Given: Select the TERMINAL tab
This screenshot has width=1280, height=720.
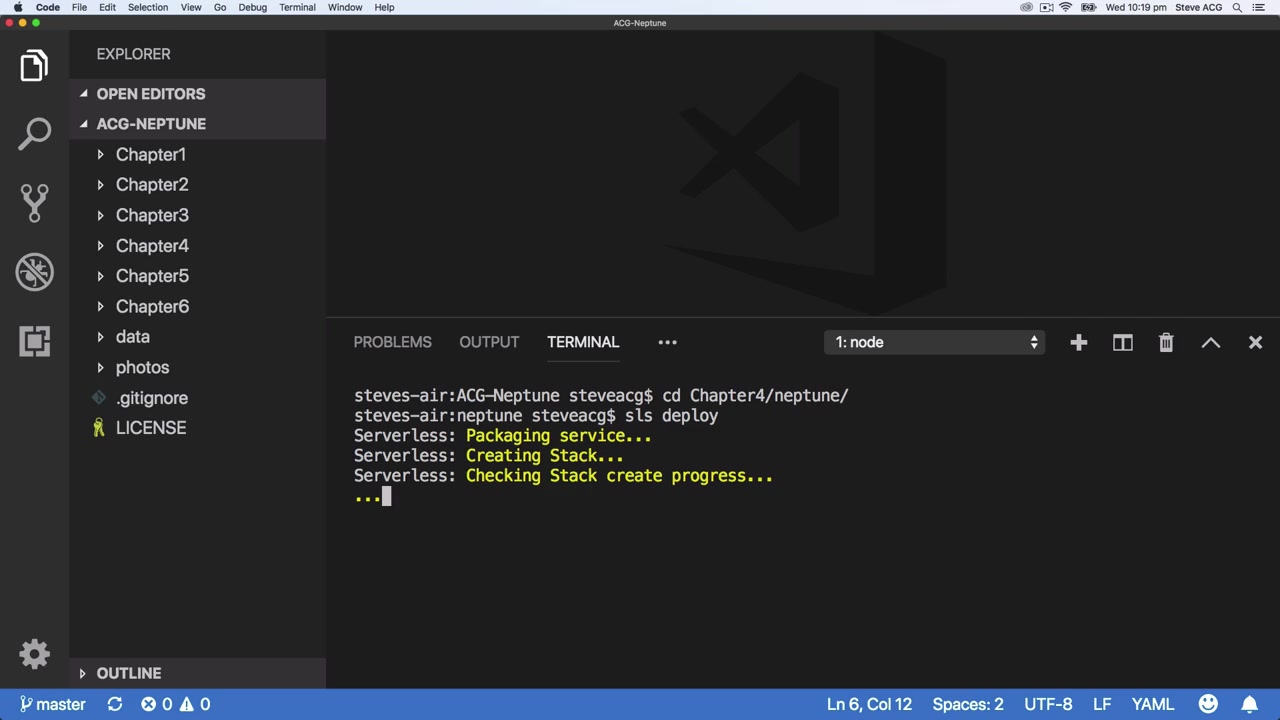Looking at the screenshot, I should 583,342.
